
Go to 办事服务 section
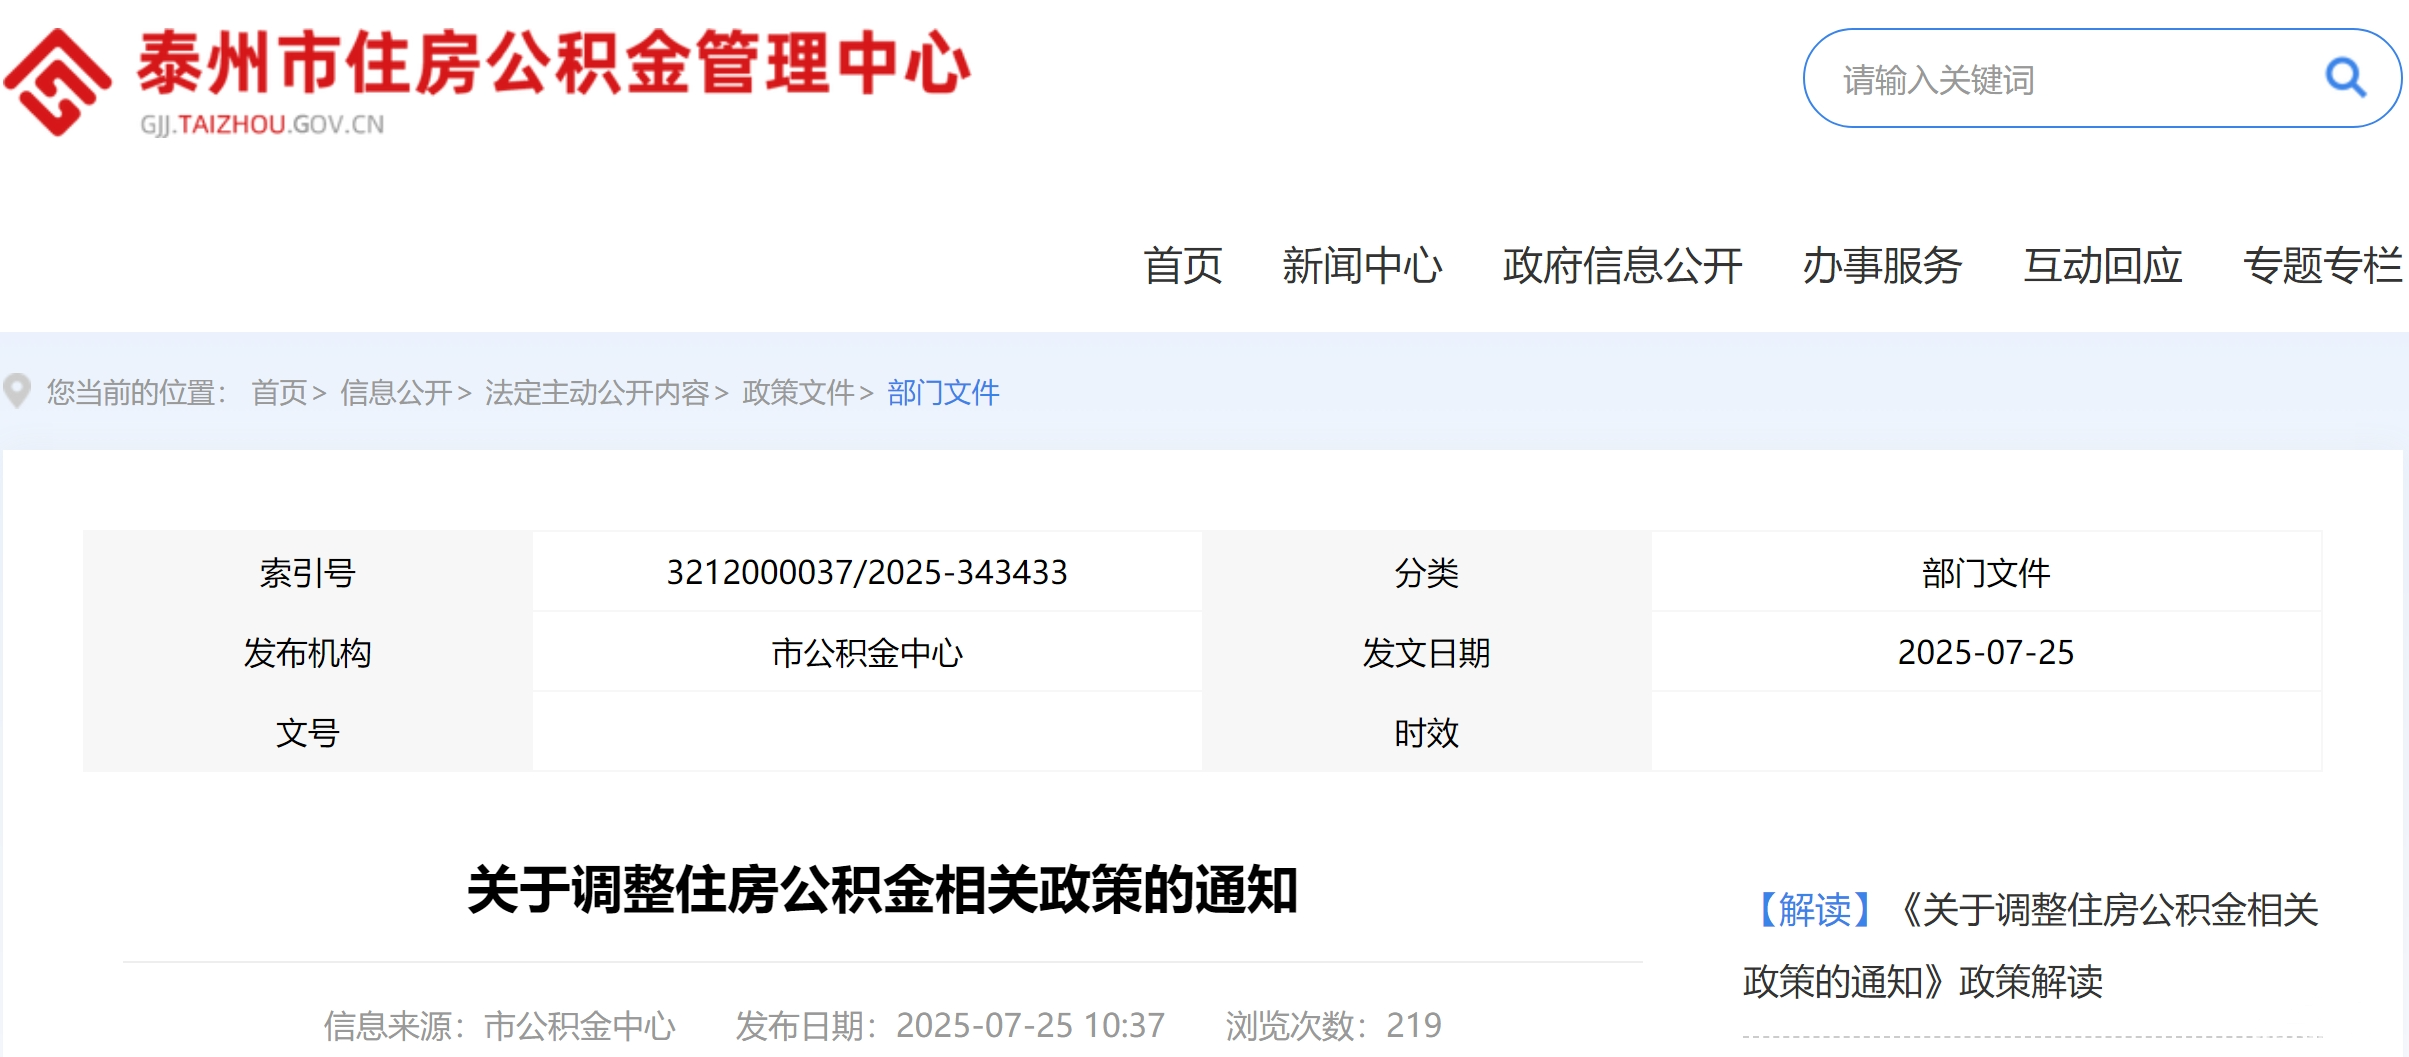click(x=1882, y=266)
